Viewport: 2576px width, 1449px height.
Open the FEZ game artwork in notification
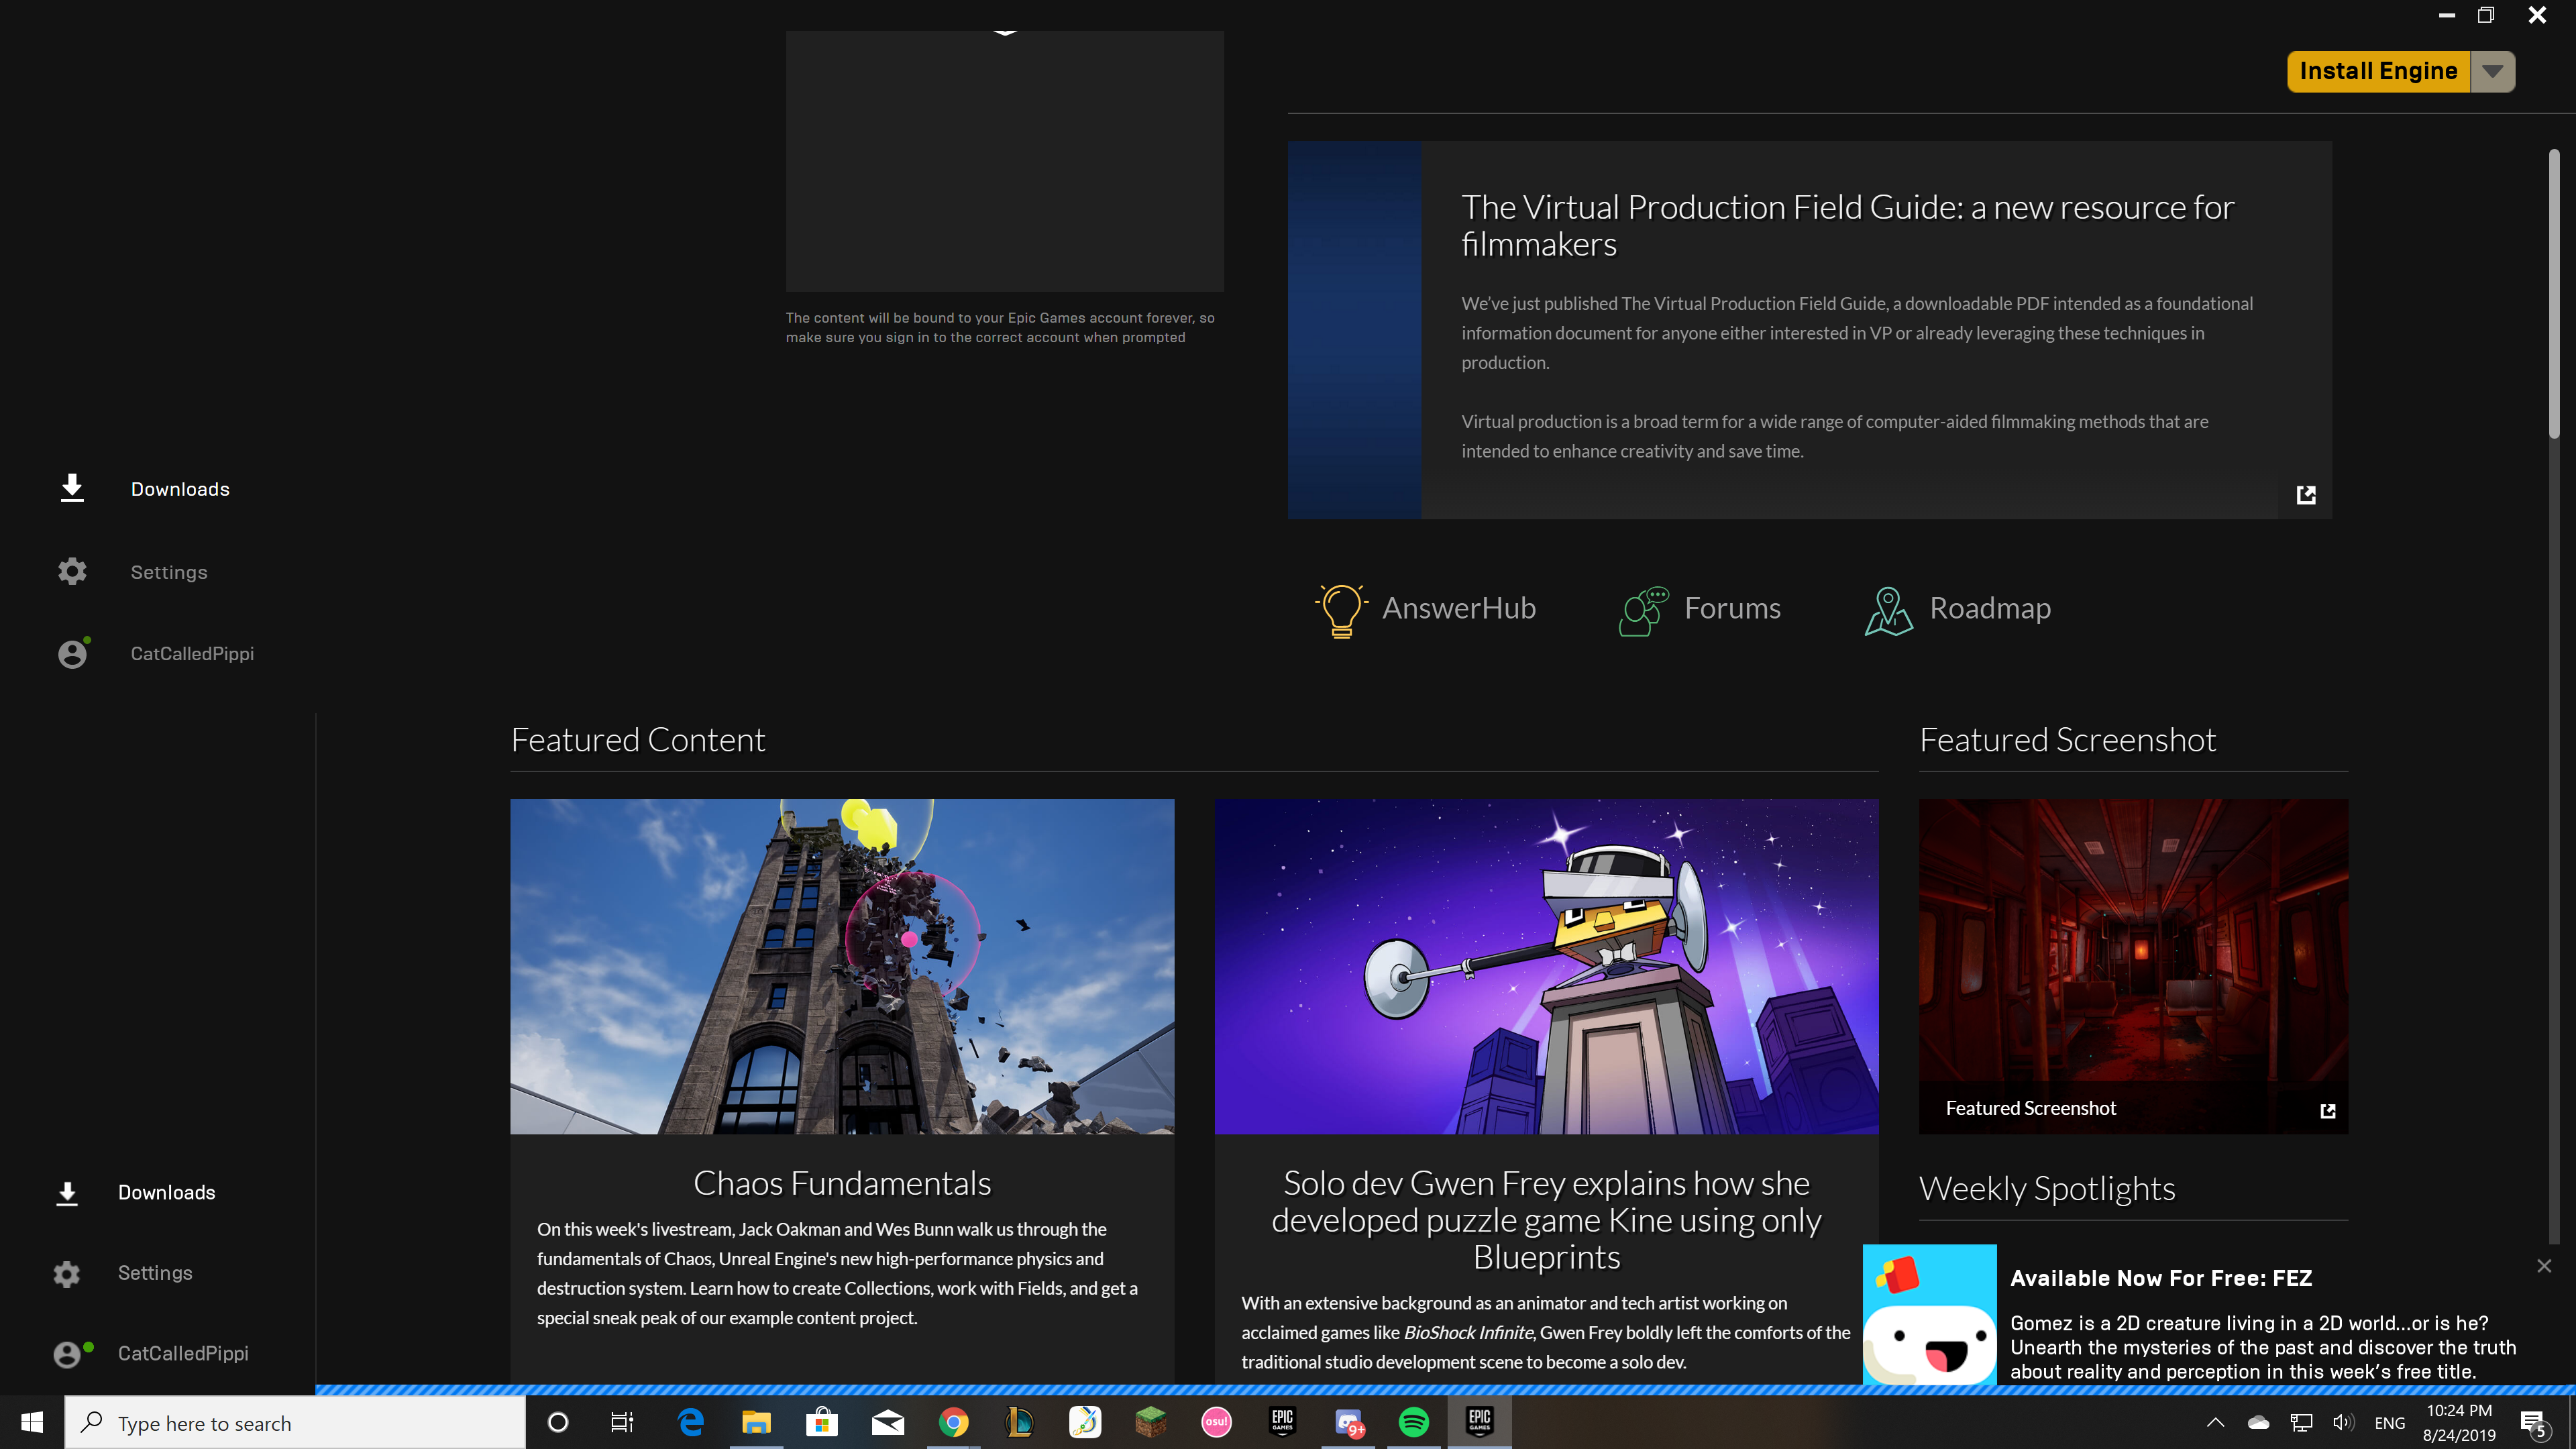pyautogui.click(x=1930, y=1315)
